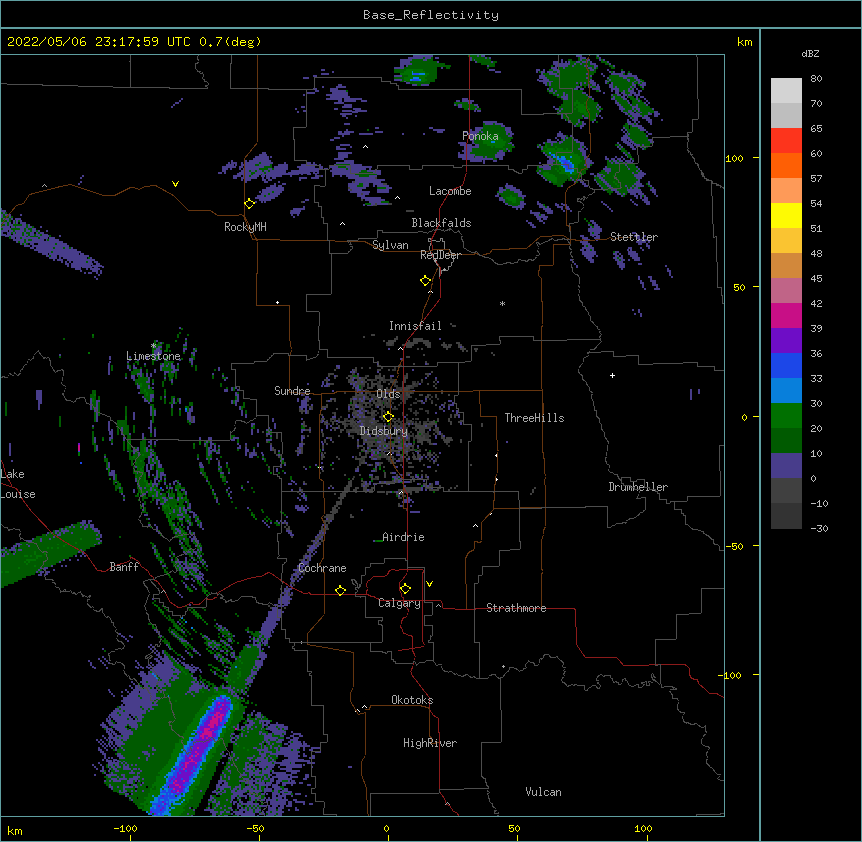Pick the magenta swatch in dBZ legend

(x=786, y=315)
